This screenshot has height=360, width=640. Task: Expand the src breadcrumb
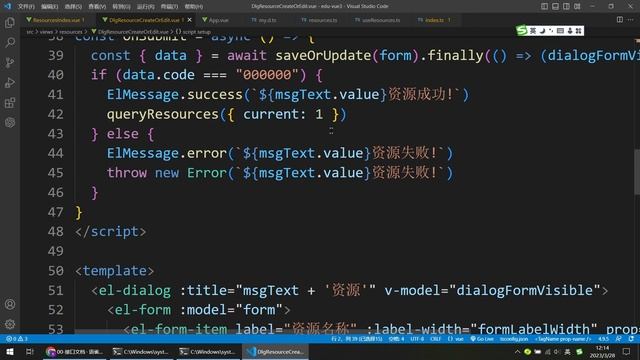point(30,31)
